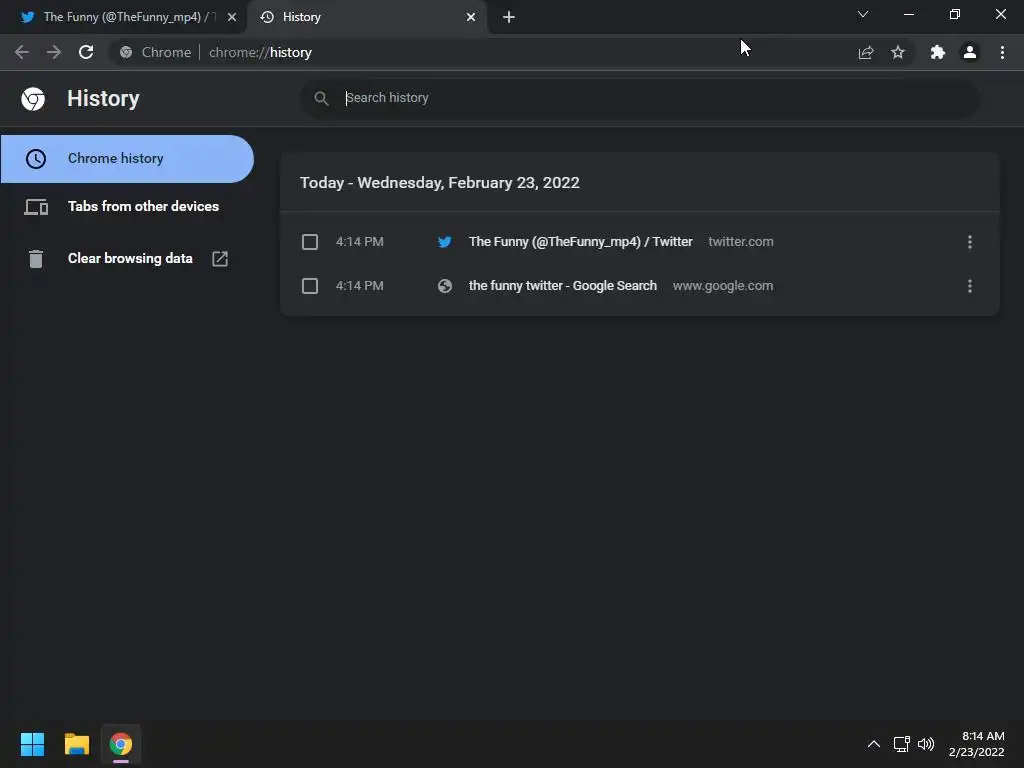The height and width of the screenshot is (768, 1024).
Task: Click the Chrome logo beside History
Action: coord(33,99)
